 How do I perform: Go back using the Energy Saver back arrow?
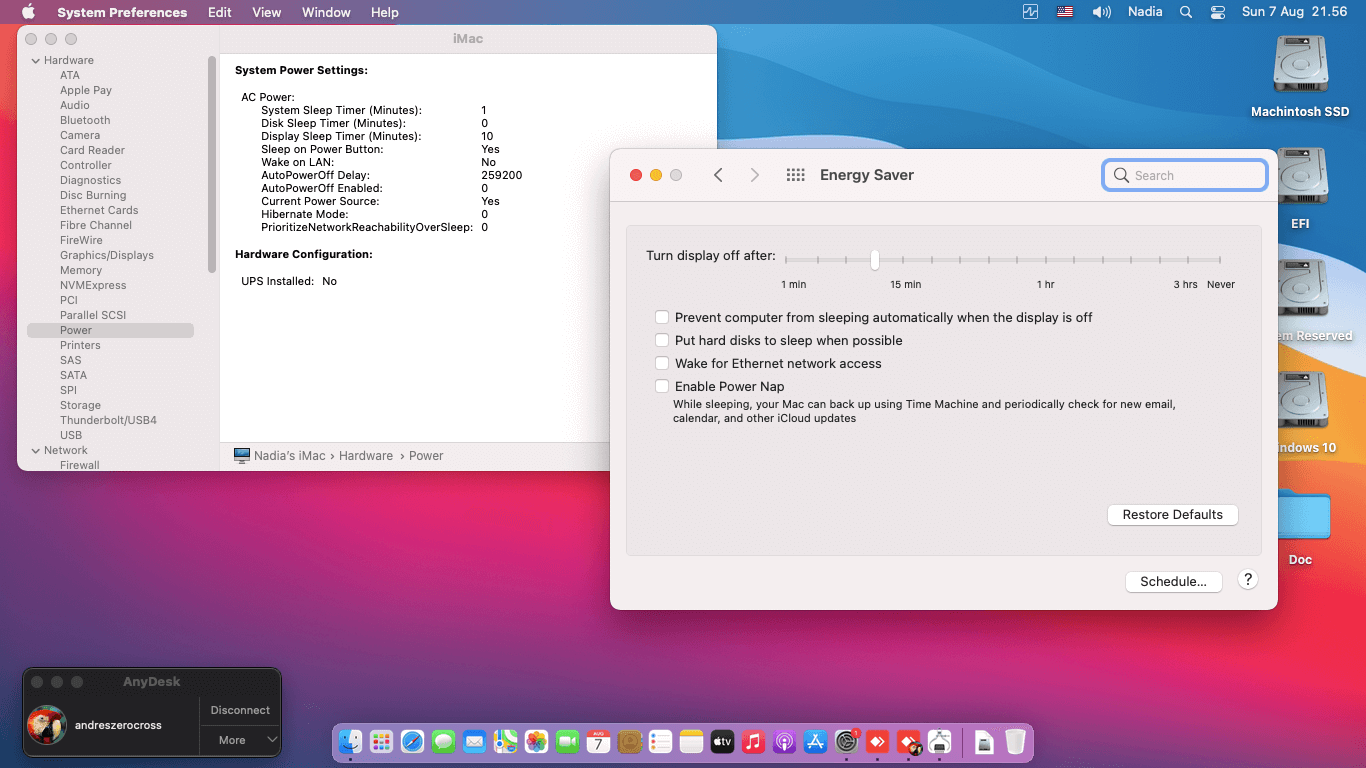[718, 175]
